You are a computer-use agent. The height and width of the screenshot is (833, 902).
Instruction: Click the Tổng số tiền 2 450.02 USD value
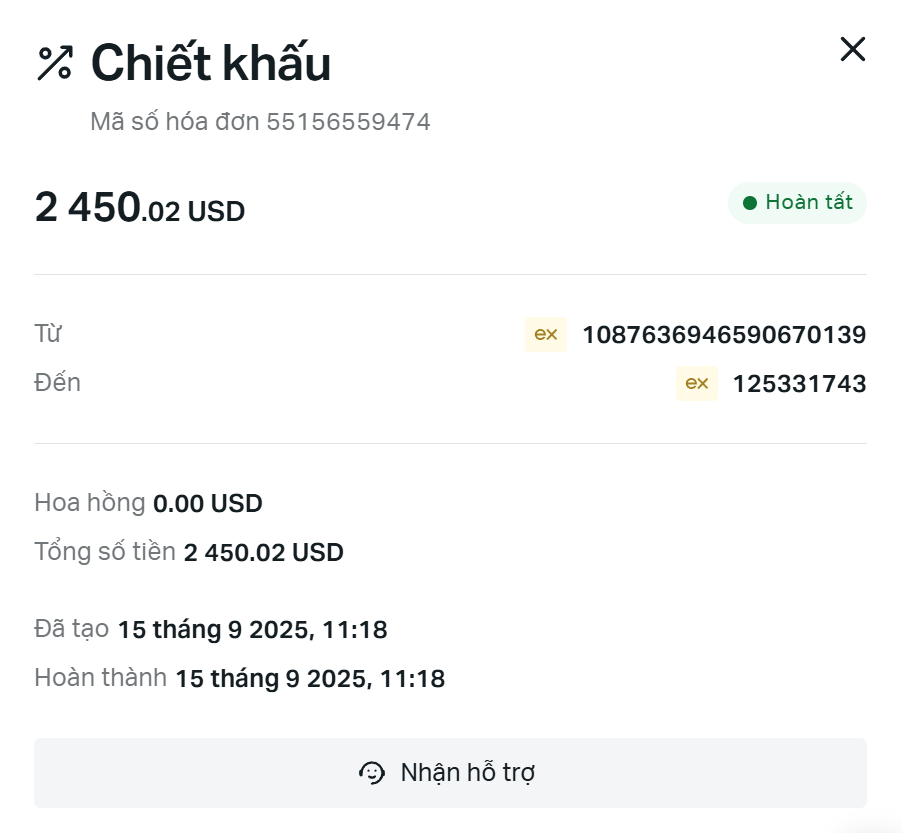coord(263,552)
